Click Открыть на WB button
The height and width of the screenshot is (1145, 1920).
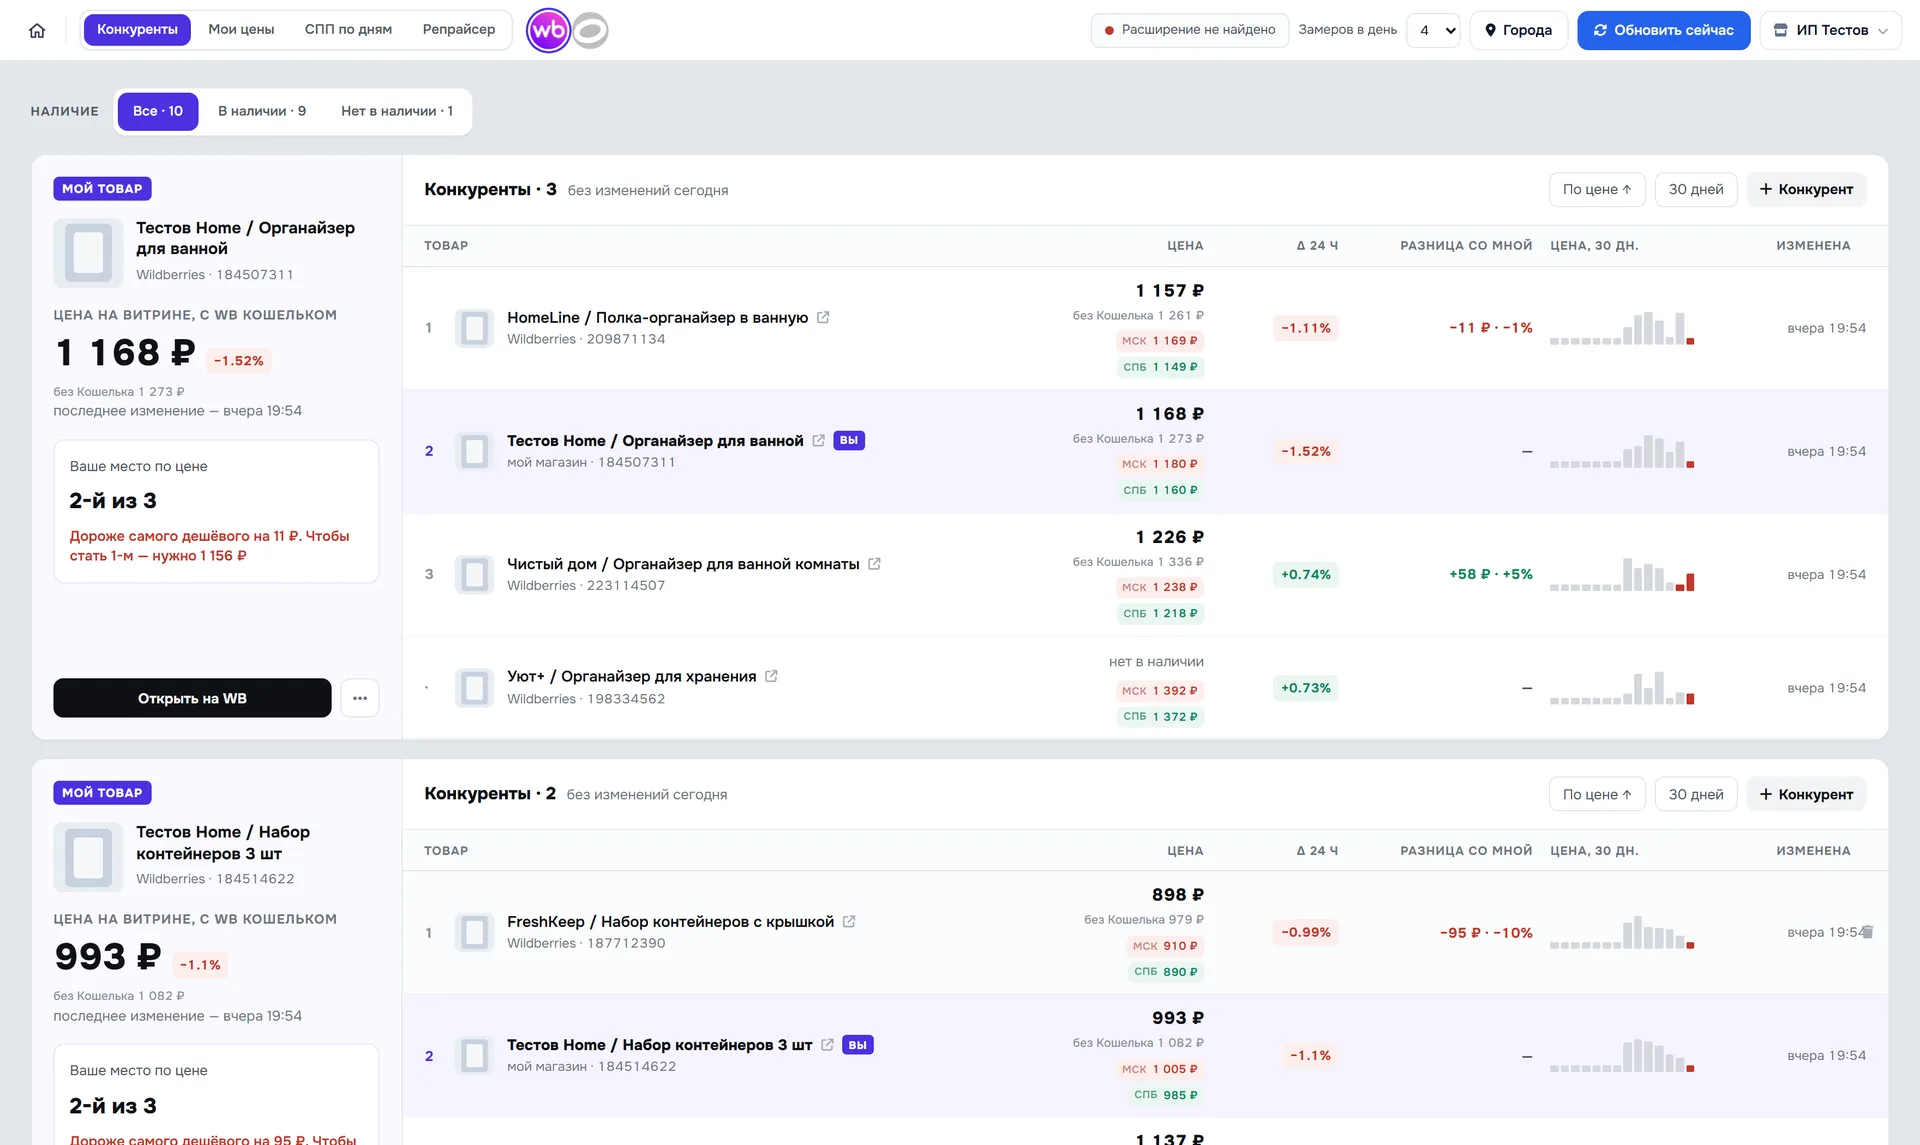pos(192,698)
